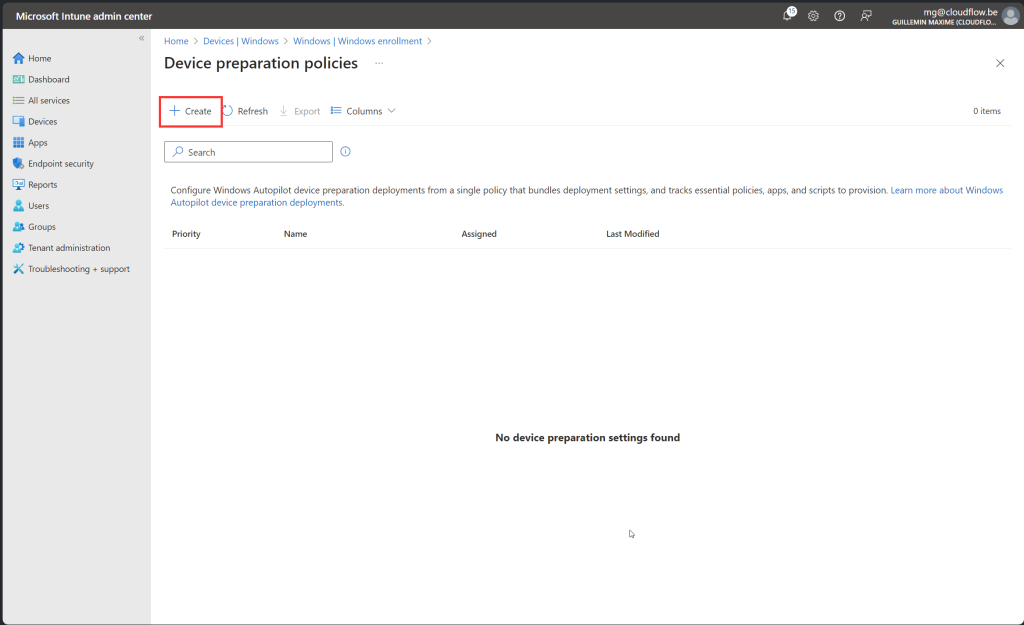Close the Device preparation policies blade
1024x625 pixels.
[1000, 63]
